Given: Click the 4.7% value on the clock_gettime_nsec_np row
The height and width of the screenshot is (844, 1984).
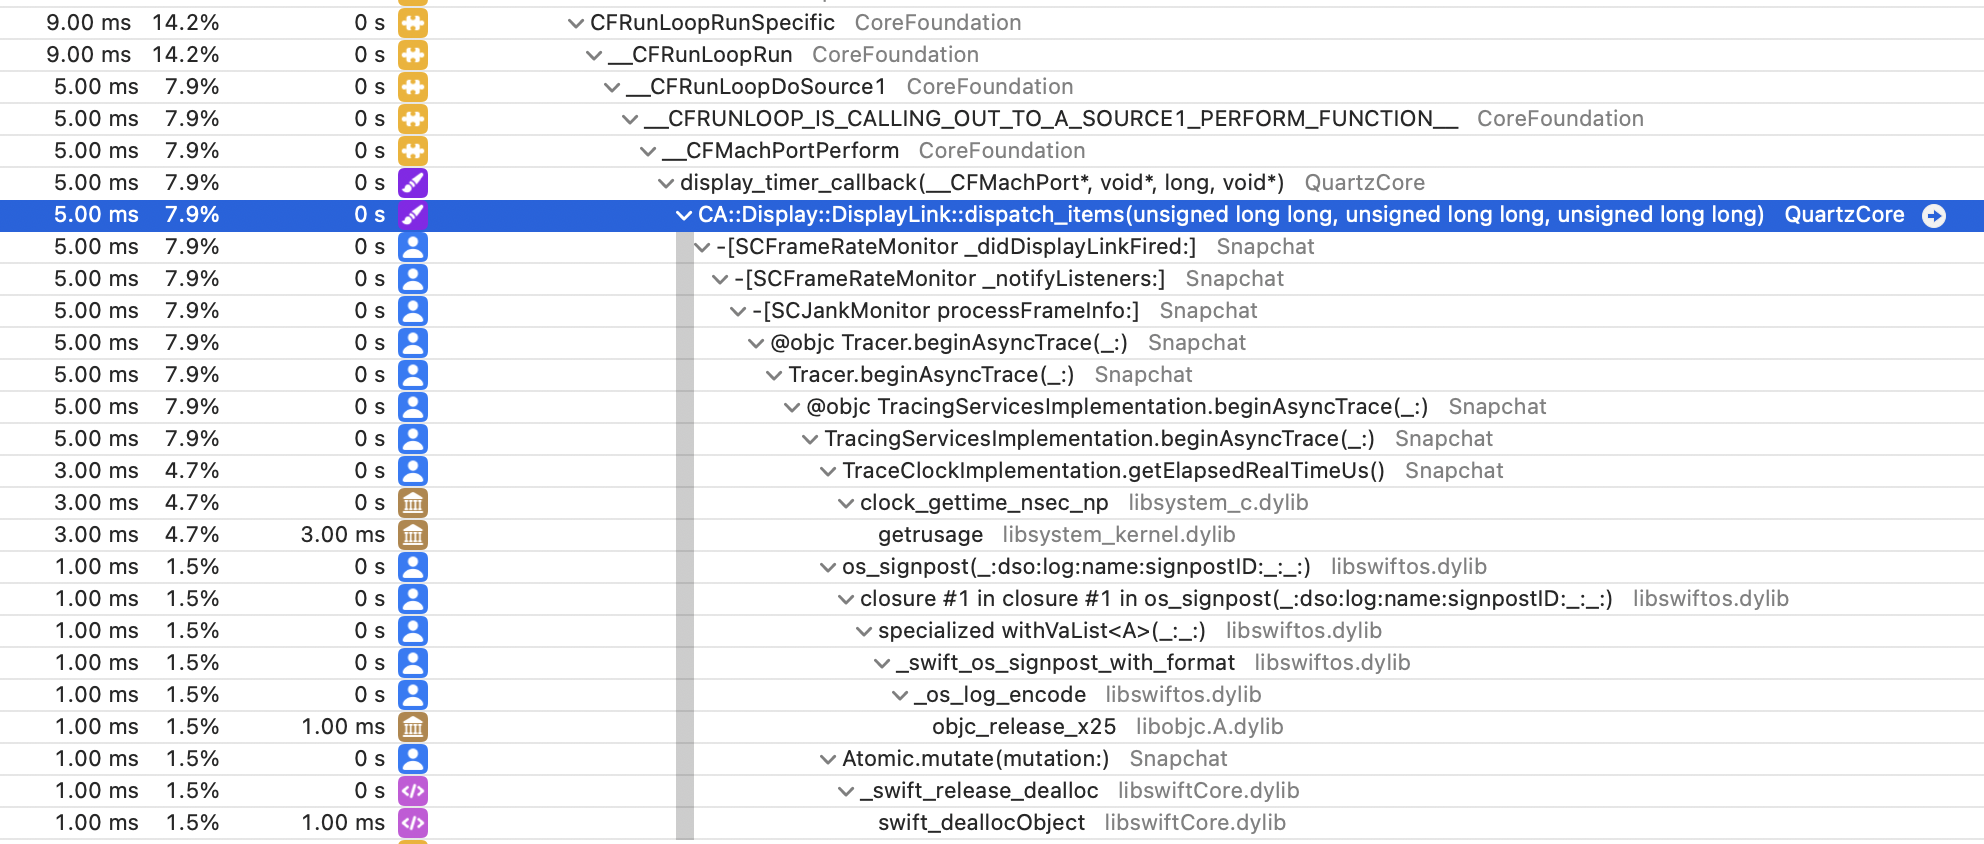Looking at the screenshot, I should (192, 503).
